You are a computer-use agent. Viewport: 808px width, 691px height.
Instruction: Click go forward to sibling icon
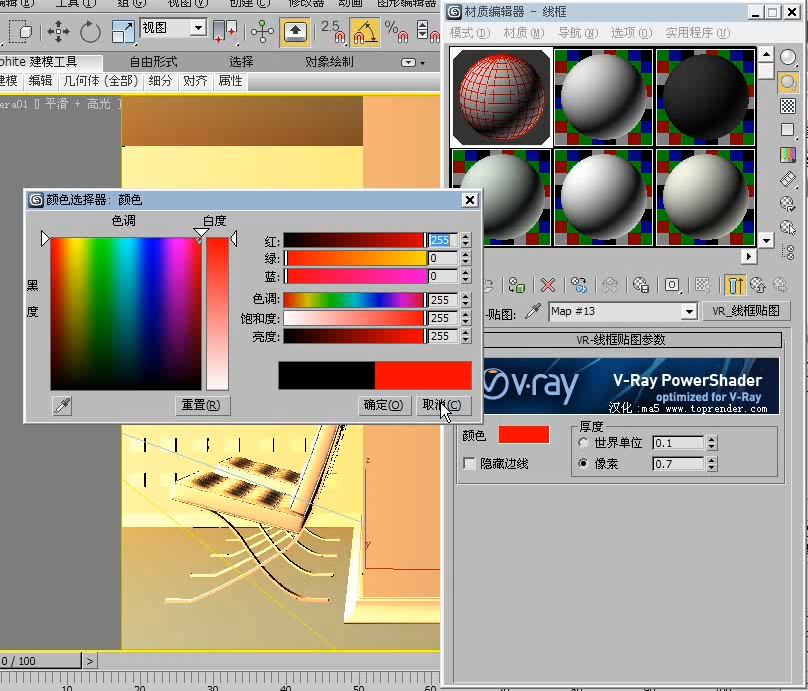(781, 285)
